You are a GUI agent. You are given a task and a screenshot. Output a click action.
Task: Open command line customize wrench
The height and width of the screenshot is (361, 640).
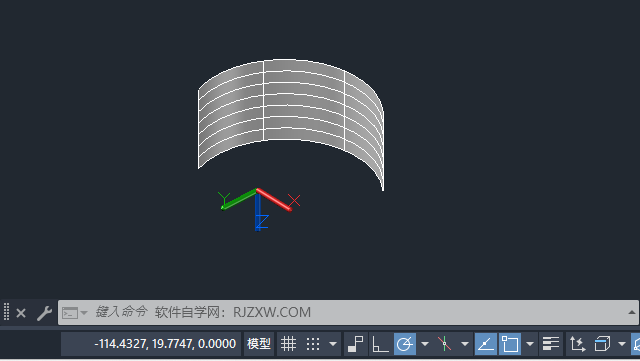tap(44, 313)
